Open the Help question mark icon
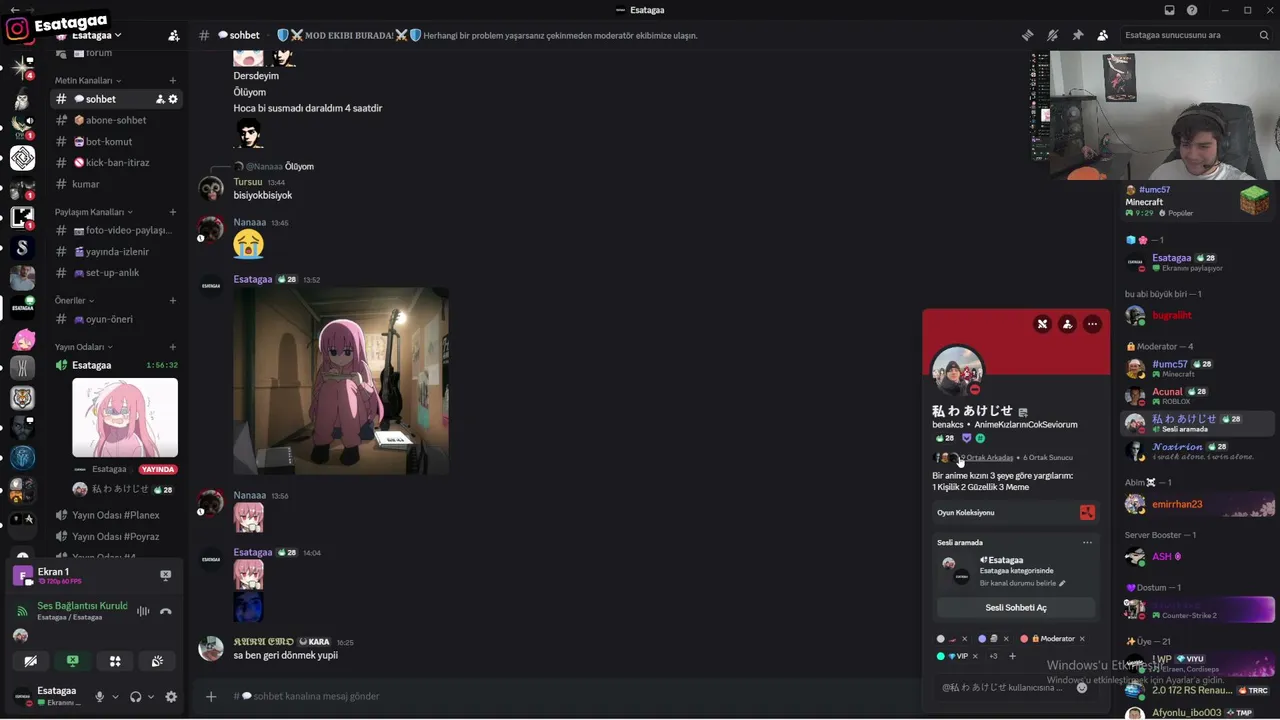1280x720 pixels. (x=1192, y=10)
